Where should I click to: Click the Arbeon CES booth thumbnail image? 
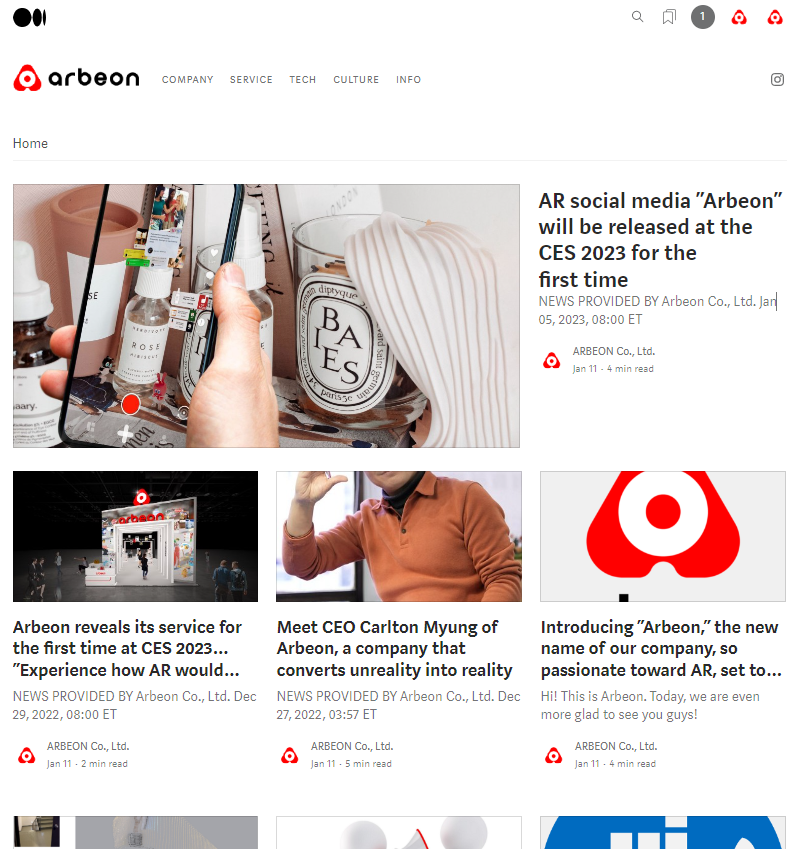[x=135, y=536]
